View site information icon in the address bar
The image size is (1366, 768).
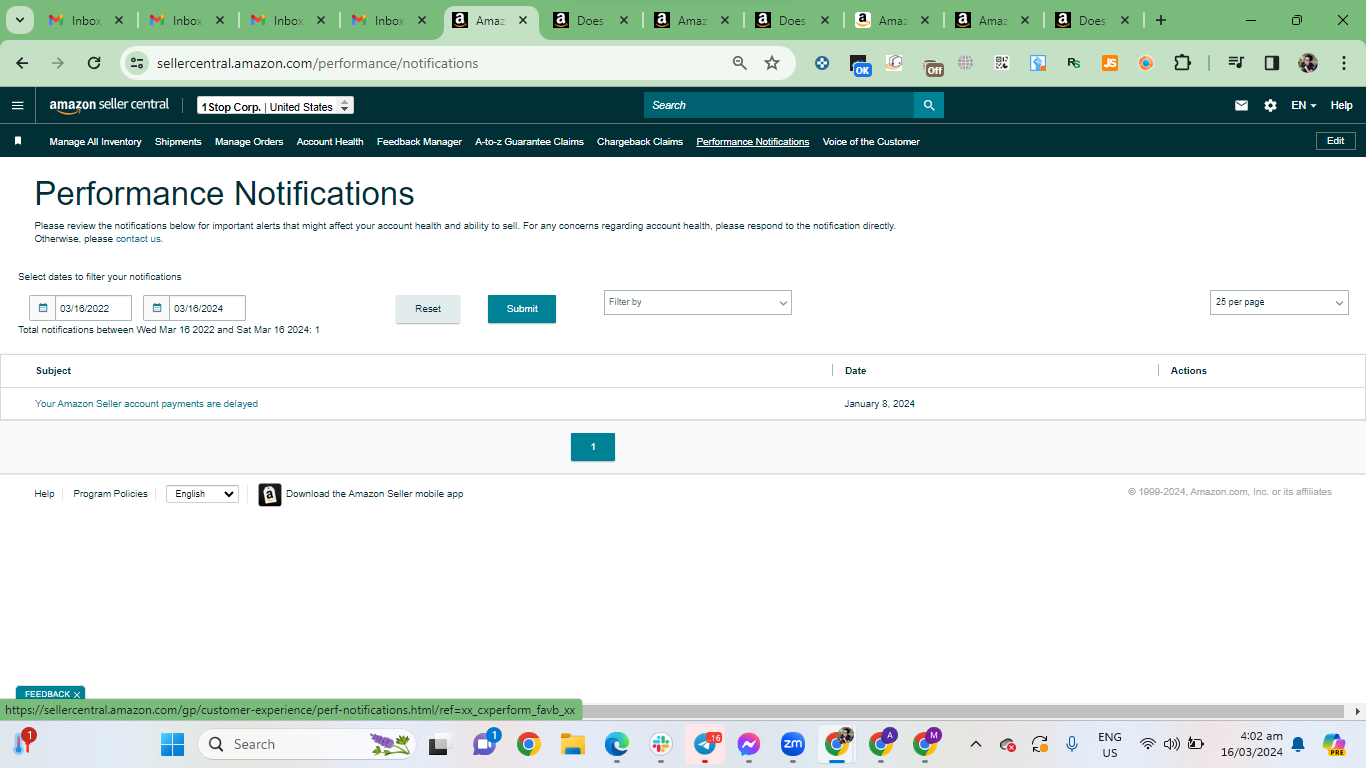coord(137,63)
